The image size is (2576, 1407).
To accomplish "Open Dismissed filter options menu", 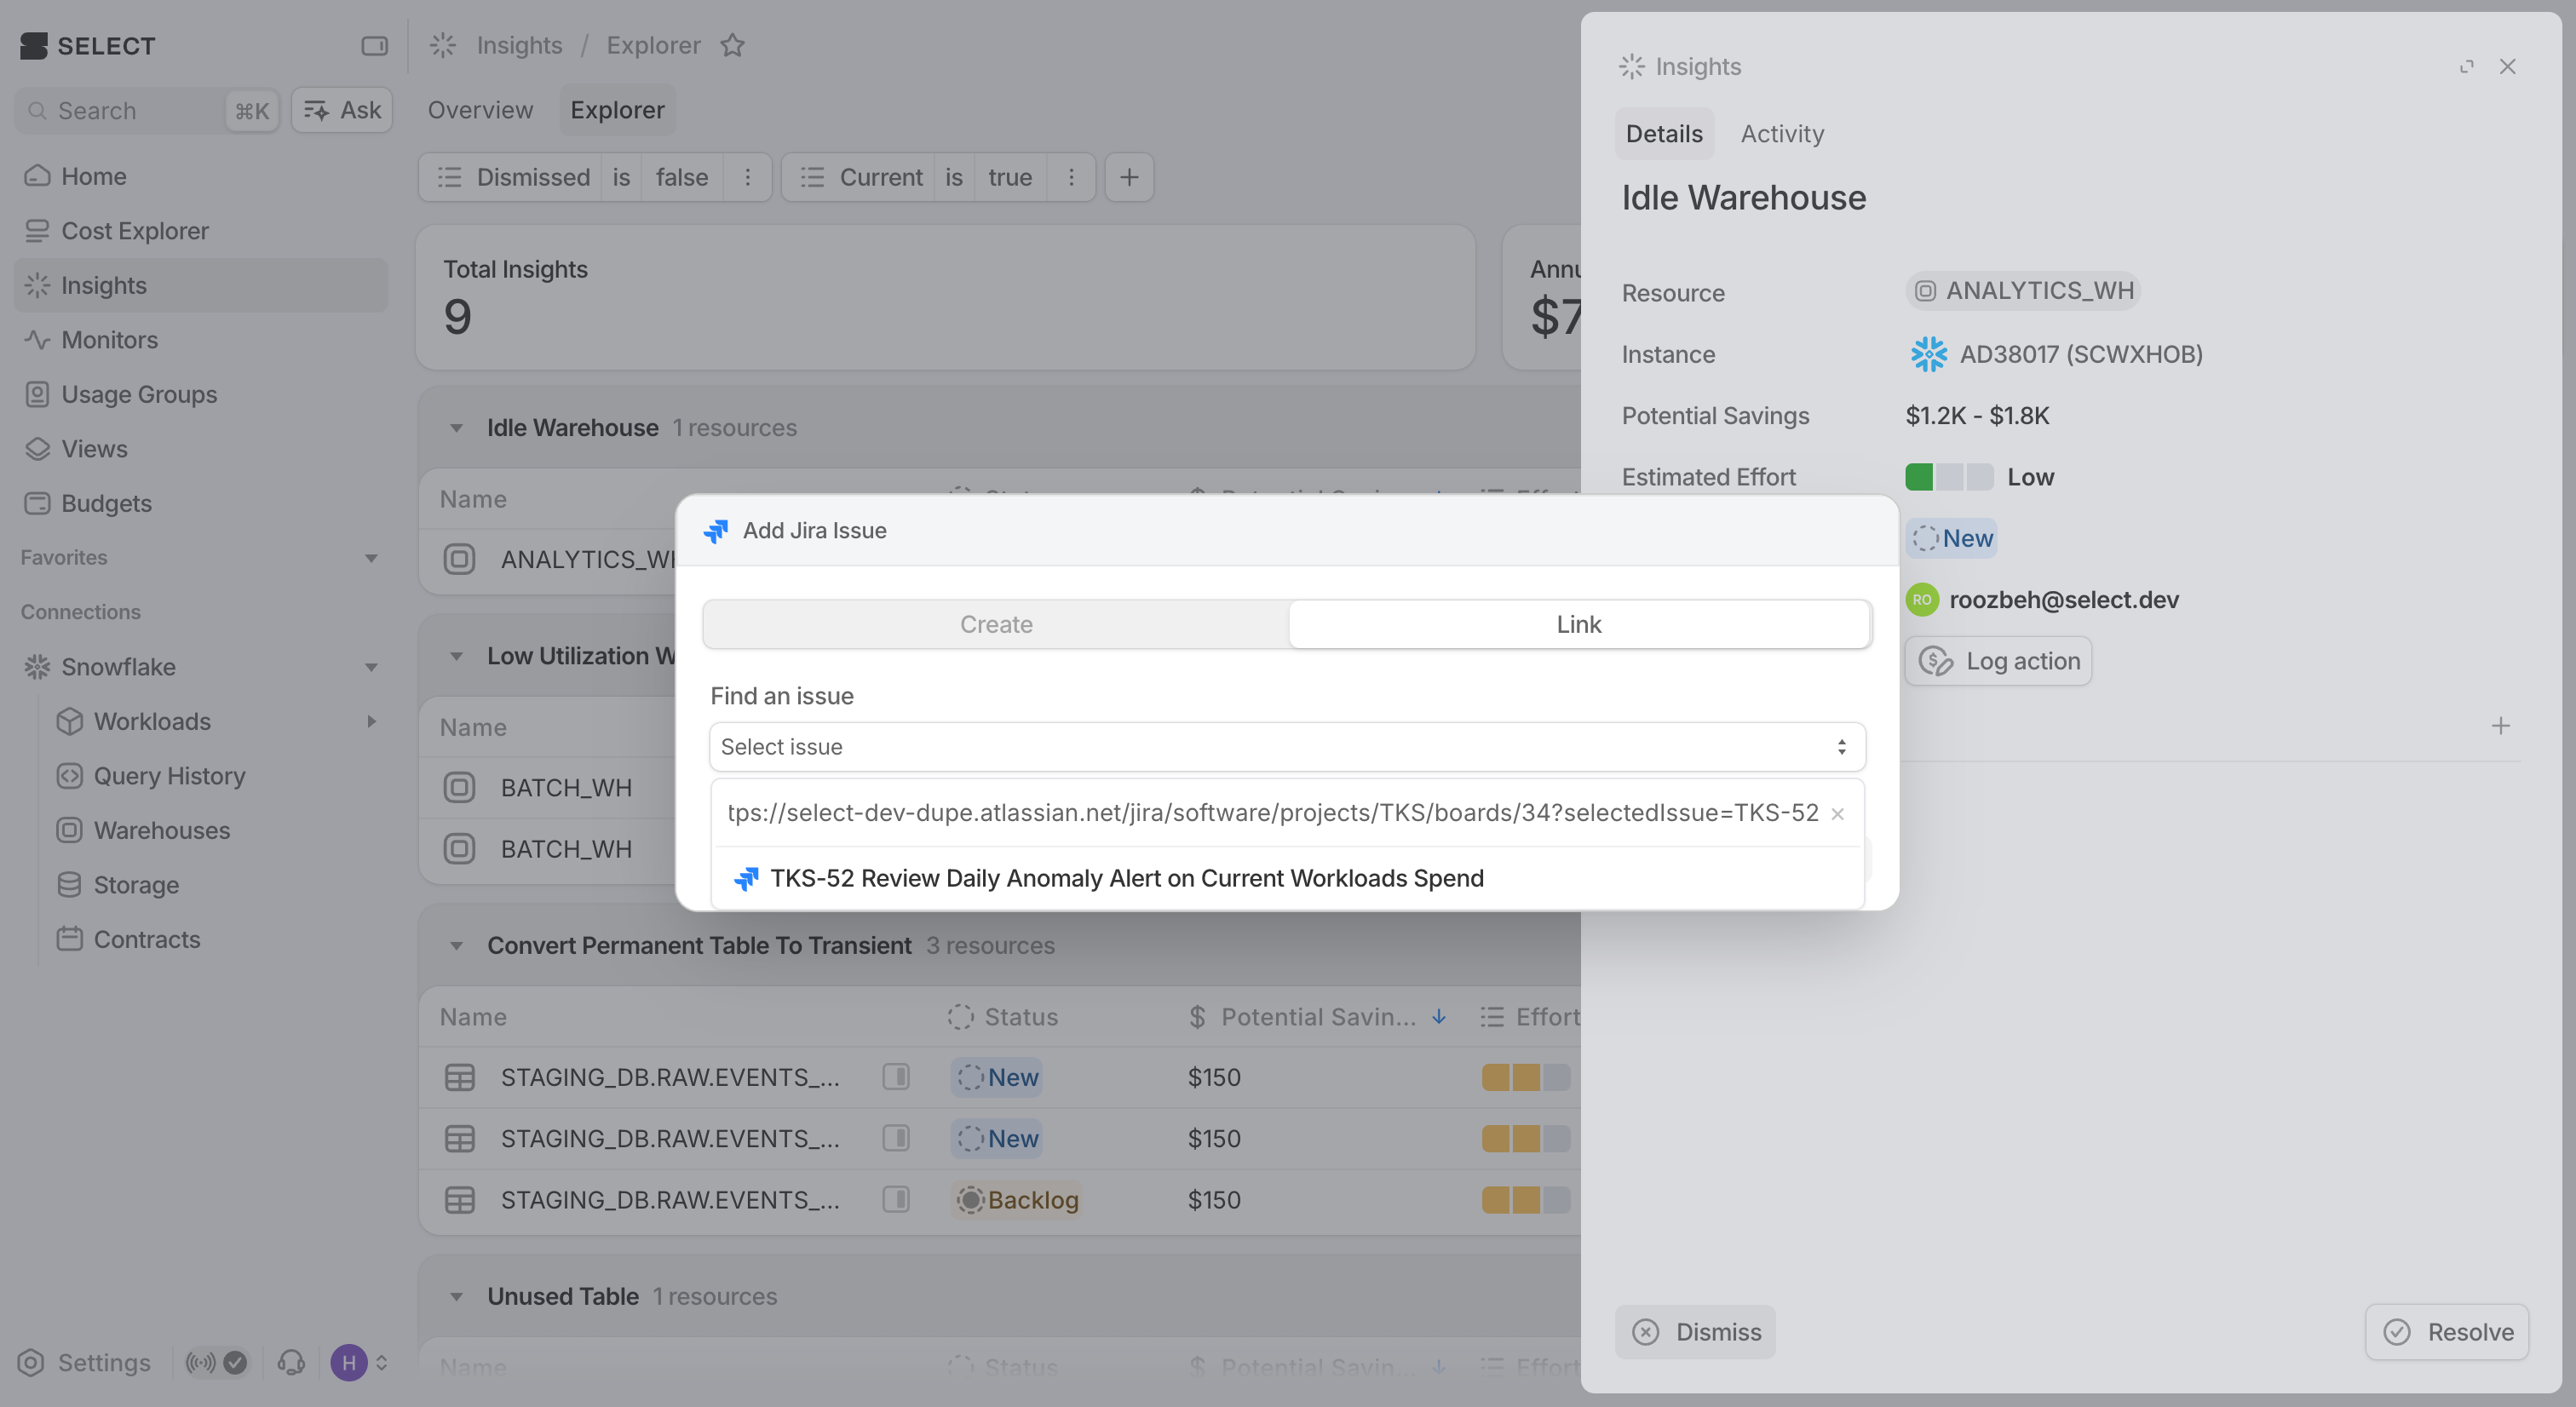I will pyautogui.click(x=747, y=177).
